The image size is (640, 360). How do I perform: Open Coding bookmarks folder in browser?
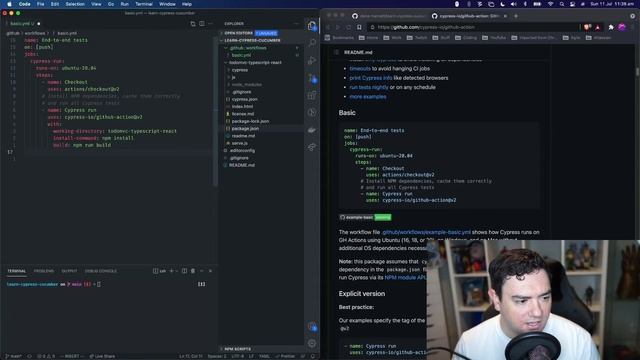466,38
